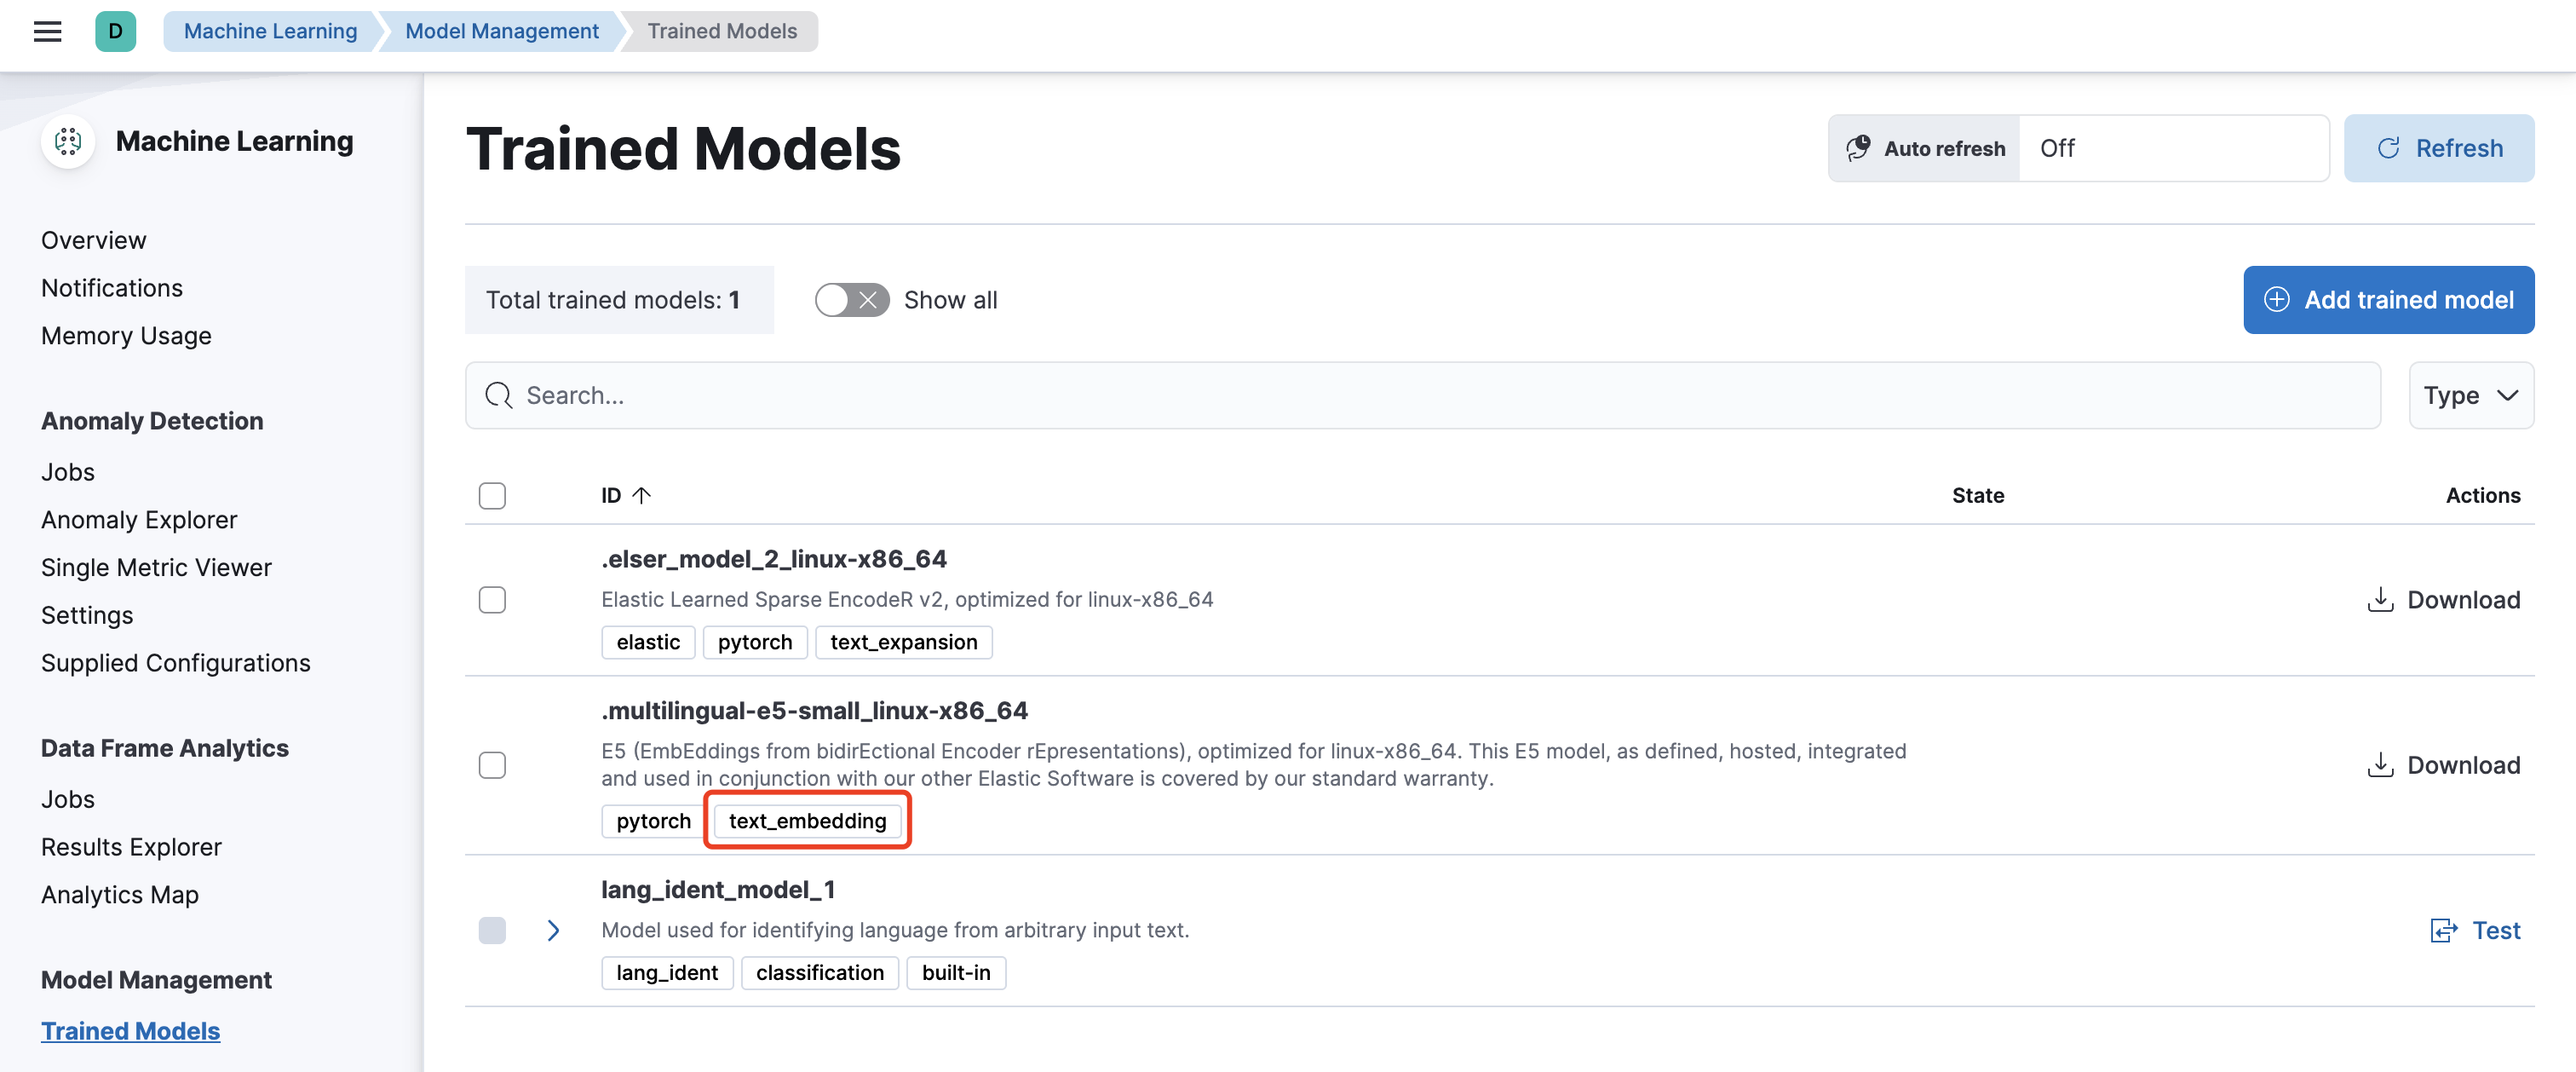Click into the models Search field
The image size is (2576, 1072).
coord(1420,396)
